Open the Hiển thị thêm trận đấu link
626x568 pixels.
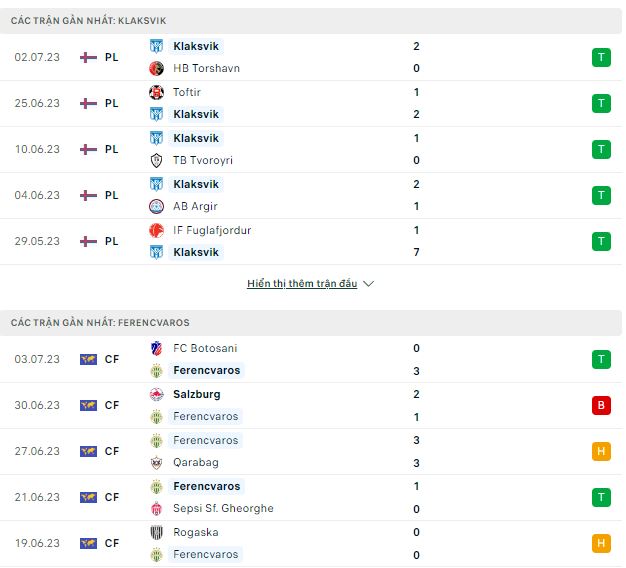click(302, 283)
